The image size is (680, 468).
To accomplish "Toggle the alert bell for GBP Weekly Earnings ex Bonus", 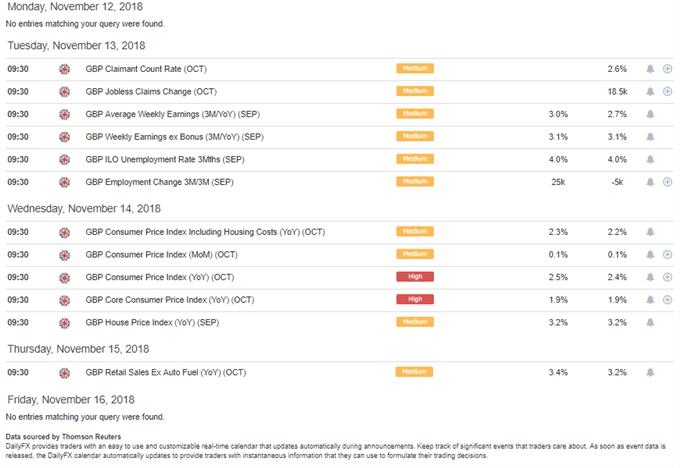I will point(649,137).
